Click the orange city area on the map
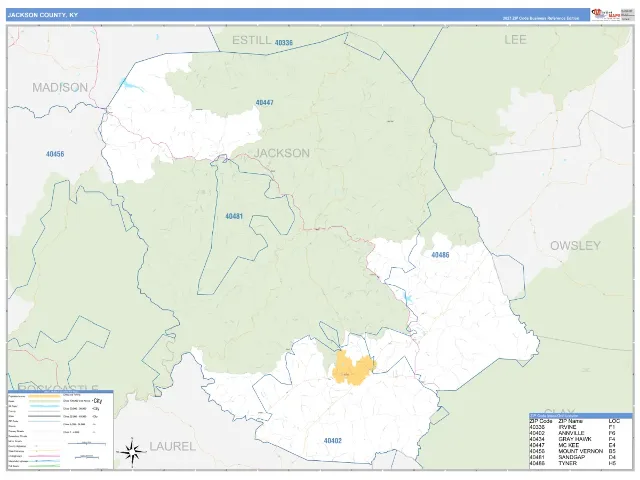The width and height of the screenshot is (640, 480). click(x=354, y=368)
